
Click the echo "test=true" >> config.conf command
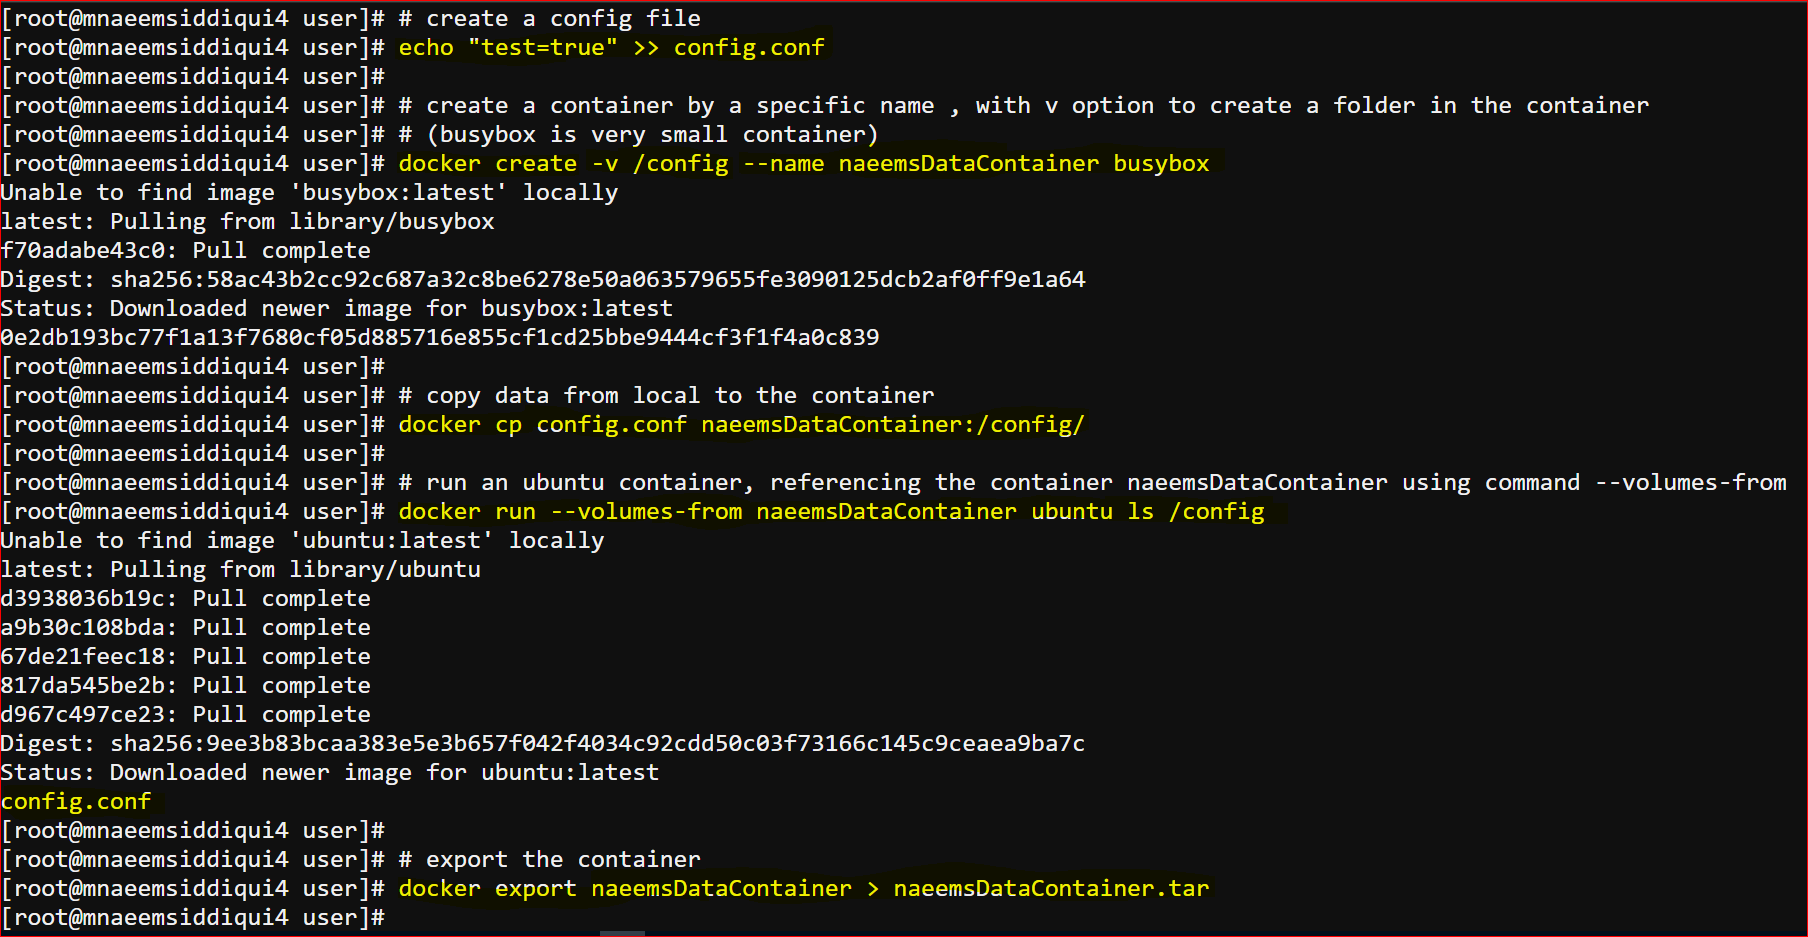tap(611, 48)
